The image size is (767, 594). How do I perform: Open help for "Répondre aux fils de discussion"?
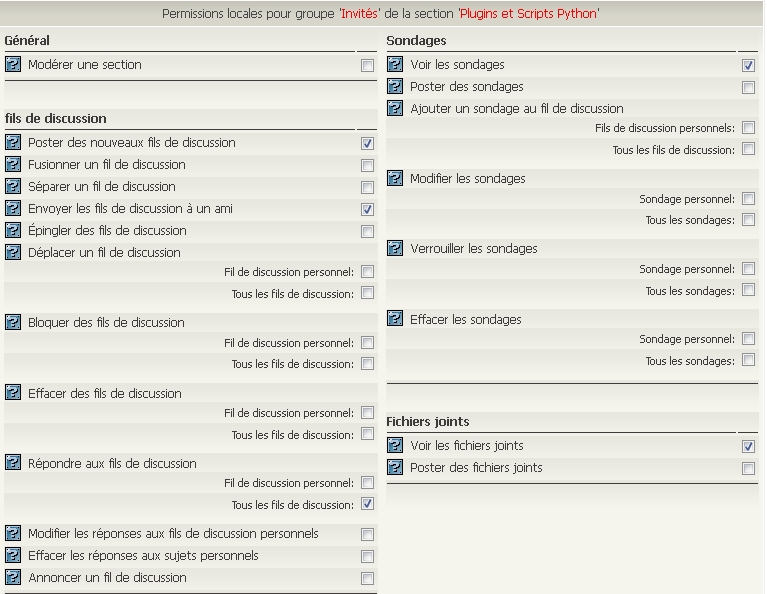pyautogui.click(x=13, y=462)
